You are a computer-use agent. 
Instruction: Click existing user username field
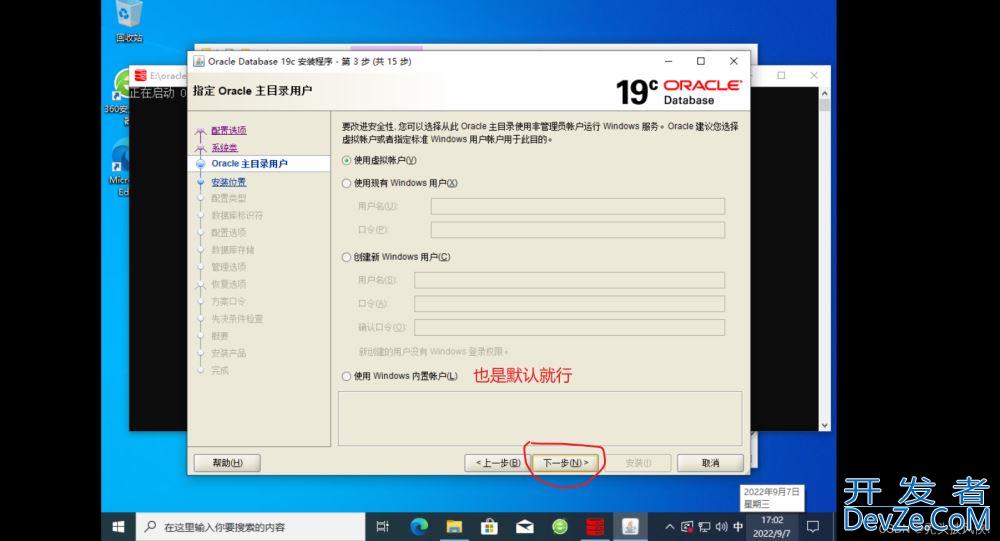coord(578,206)
